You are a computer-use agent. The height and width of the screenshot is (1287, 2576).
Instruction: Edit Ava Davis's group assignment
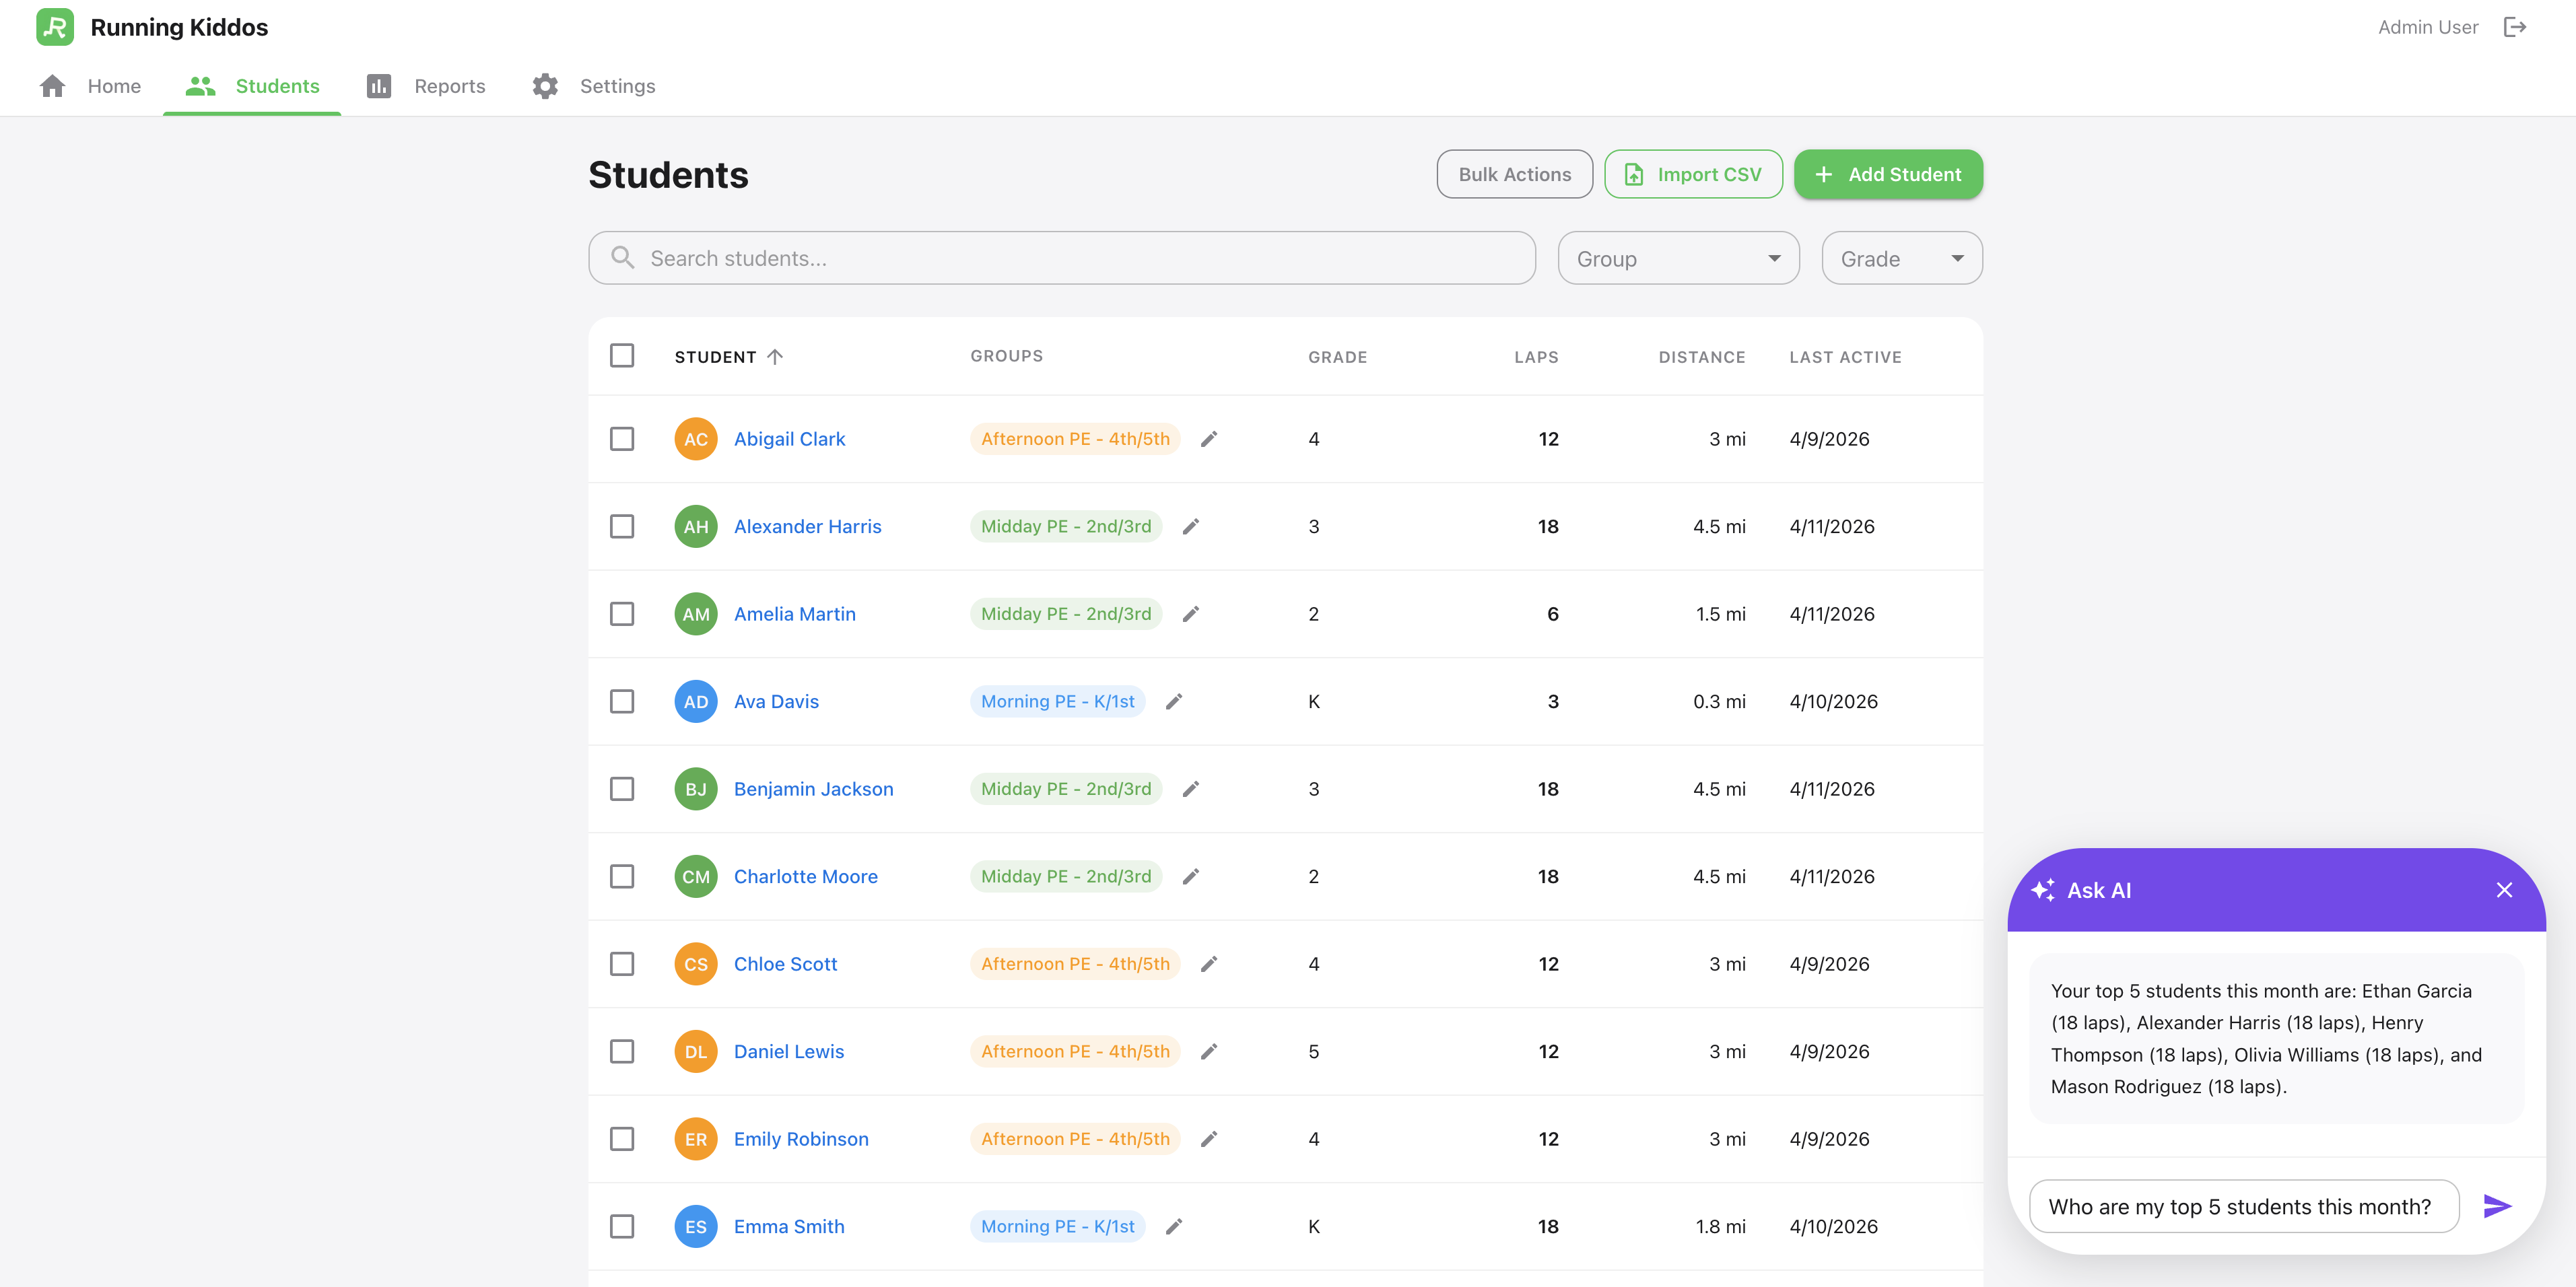[1174, 701]
